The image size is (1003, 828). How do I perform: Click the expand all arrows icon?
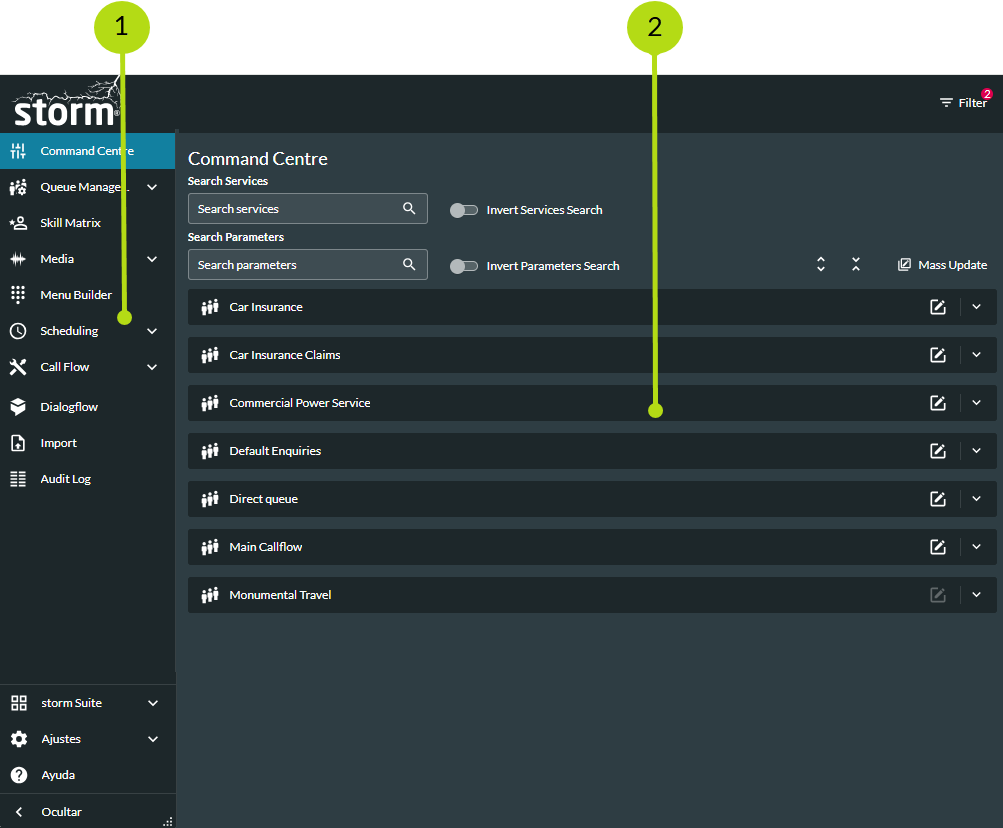821,264
